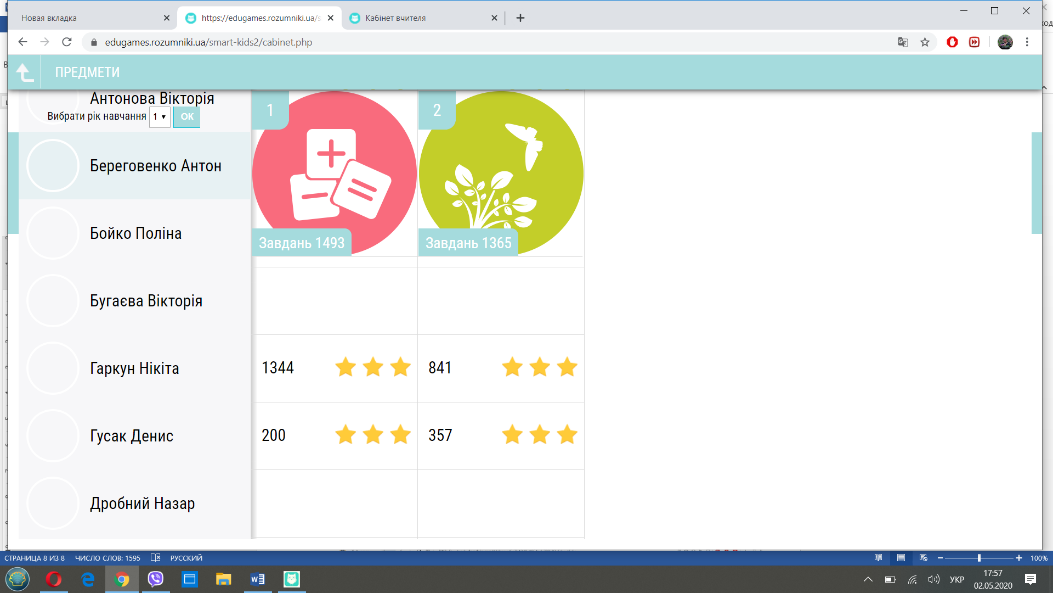The image size is (1053, 593).
Task: Click Гусак Денис's score 200
Action: 273,436
